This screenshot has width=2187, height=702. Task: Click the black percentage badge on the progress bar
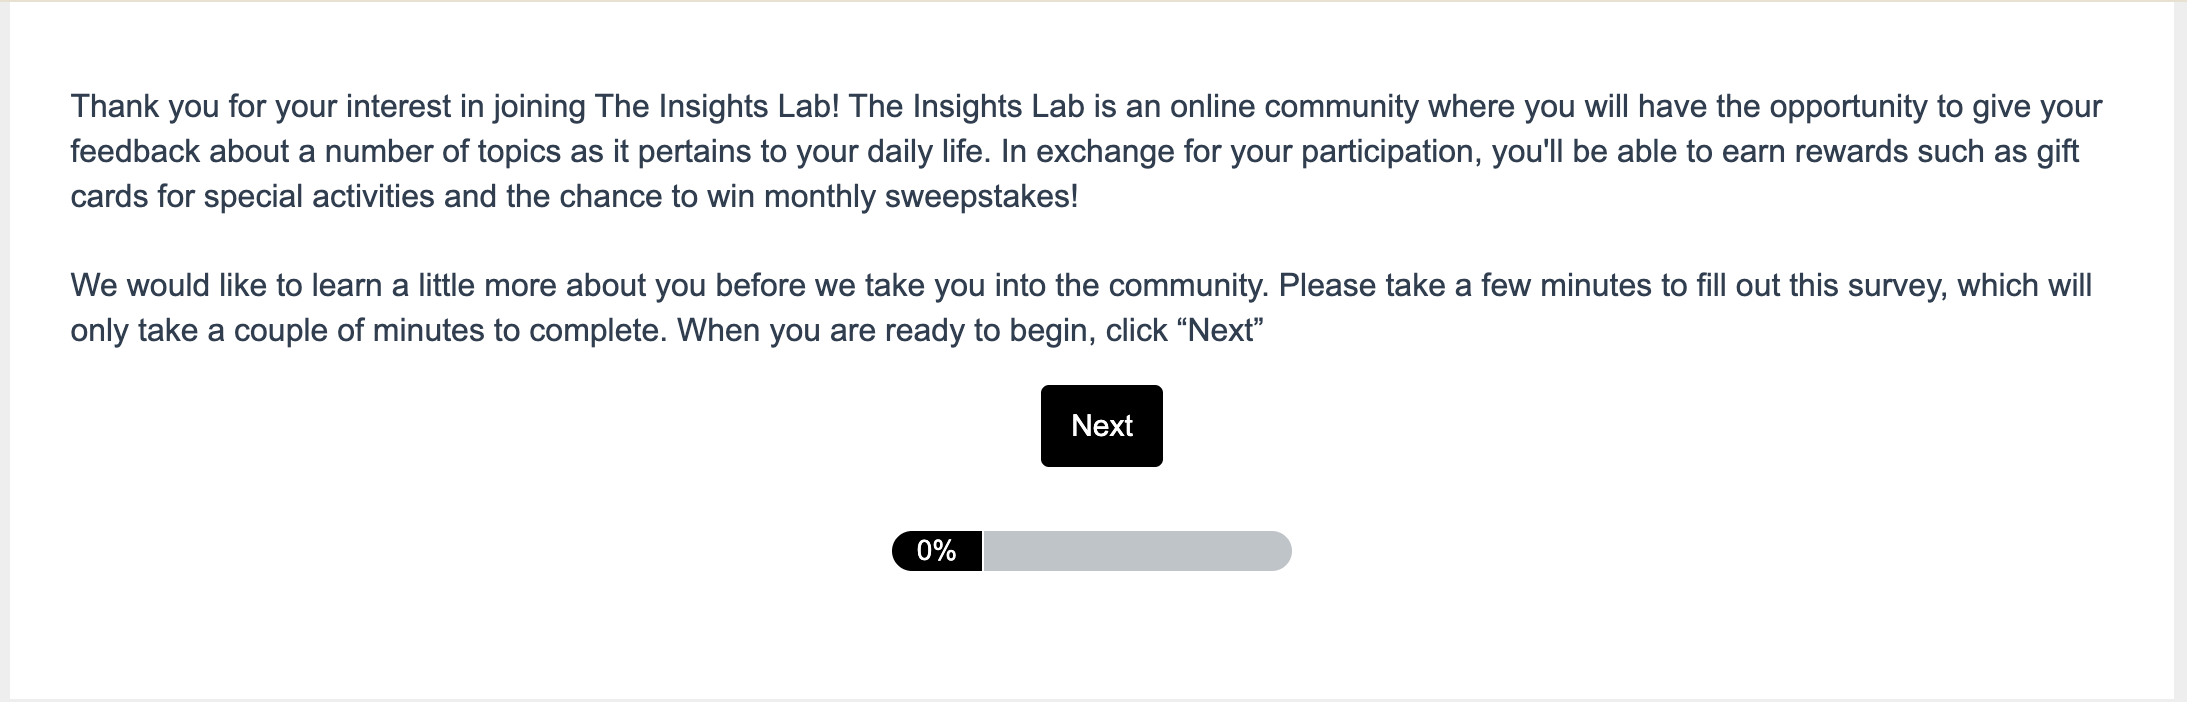point(936,550)
